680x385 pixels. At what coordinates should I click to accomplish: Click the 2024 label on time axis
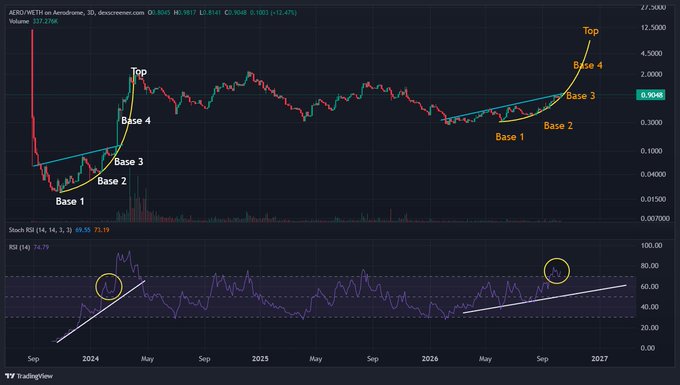90,359
